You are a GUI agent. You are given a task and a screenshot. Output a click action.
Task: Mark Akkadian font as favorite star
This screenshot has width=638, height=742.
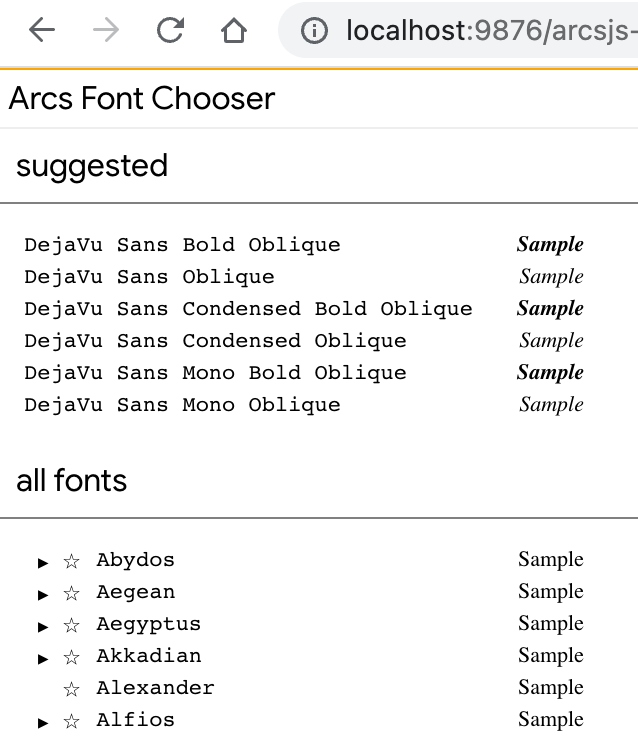pos(71,657)
